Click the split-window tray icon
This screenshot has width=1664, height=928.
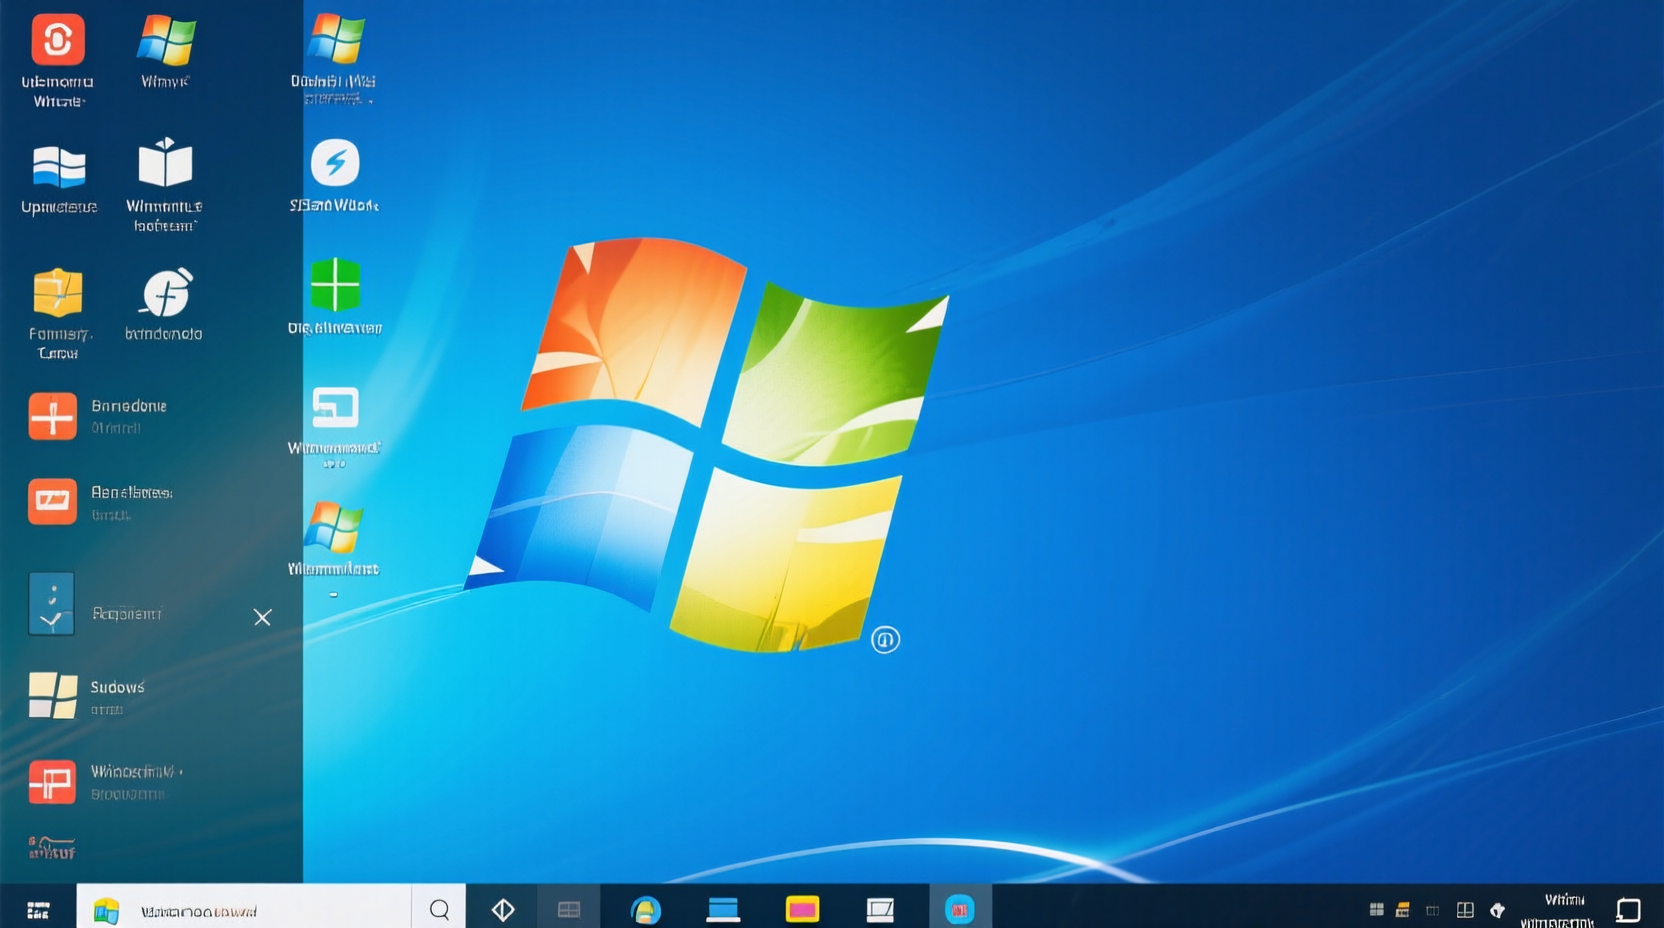click(x=1465, y=909)
